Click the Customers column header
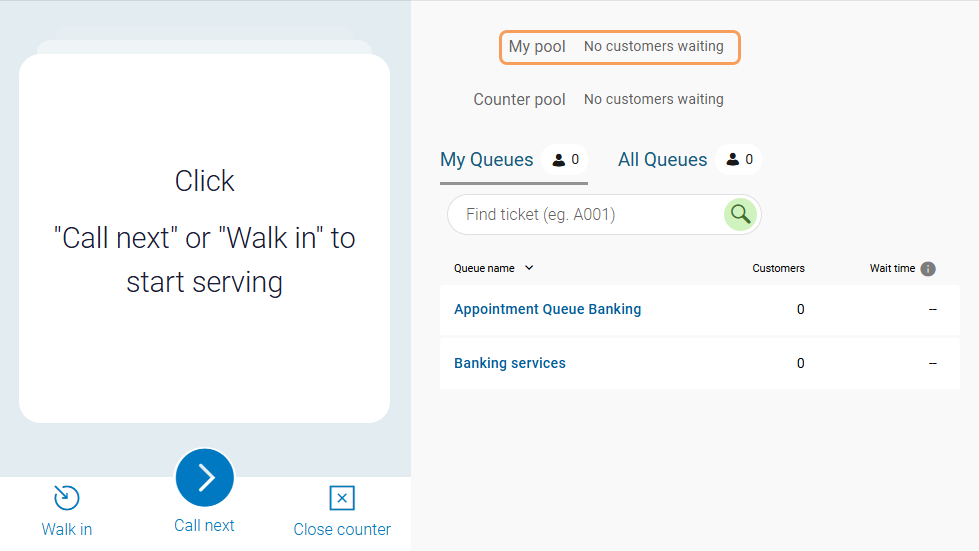The width and height of the screenshot is (979, 551). [778, 268]
